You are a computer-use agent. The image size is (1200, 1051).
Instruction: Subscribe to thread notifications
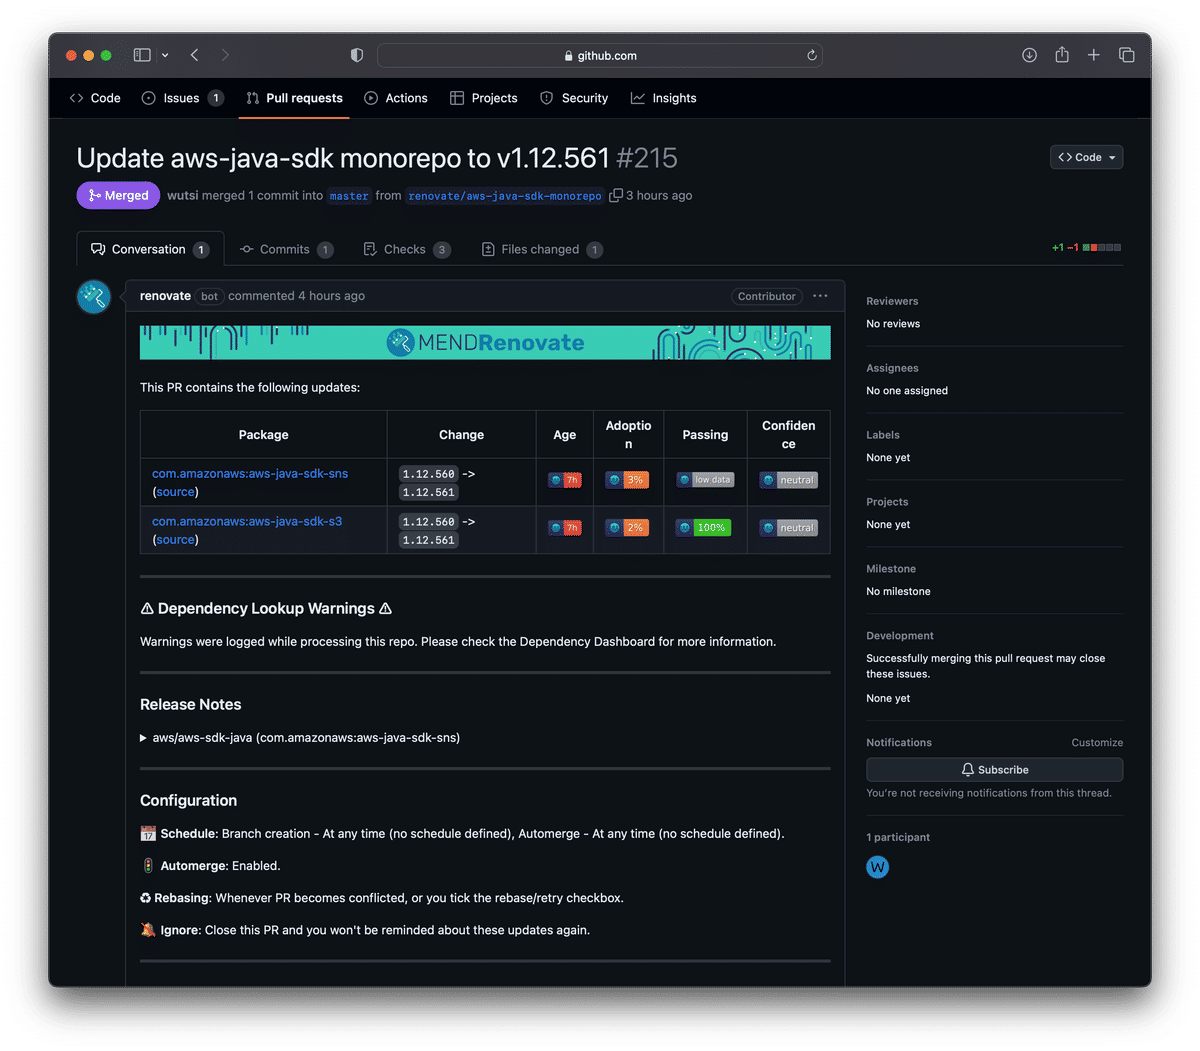click(994, 770)
